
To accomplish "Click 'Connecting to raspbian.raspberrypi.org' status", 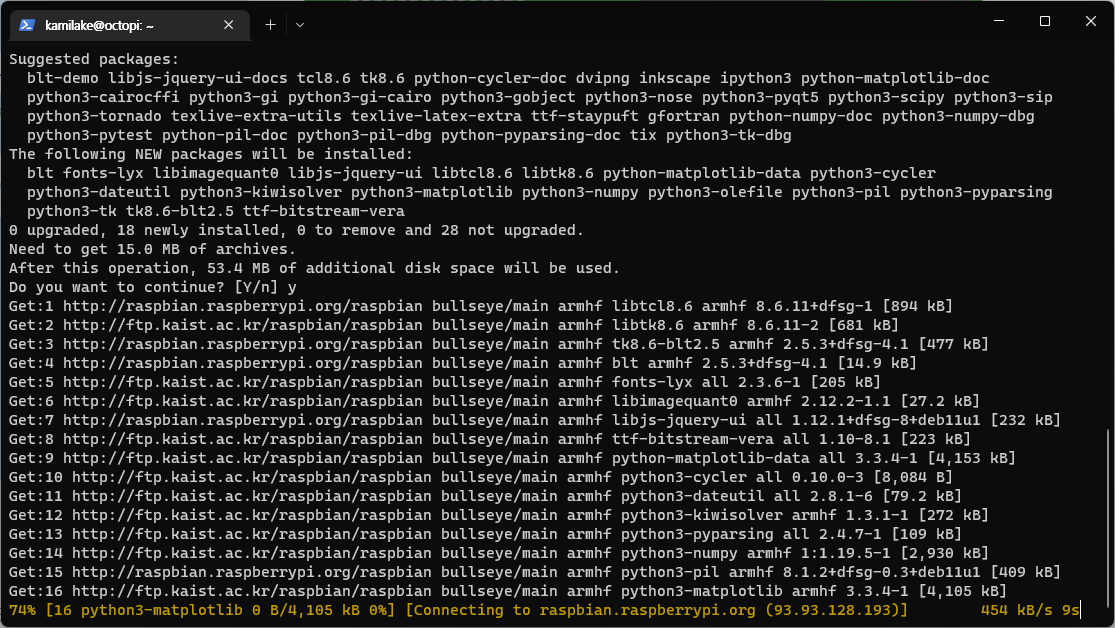I will pyautogui.click(x=656, y=610).
